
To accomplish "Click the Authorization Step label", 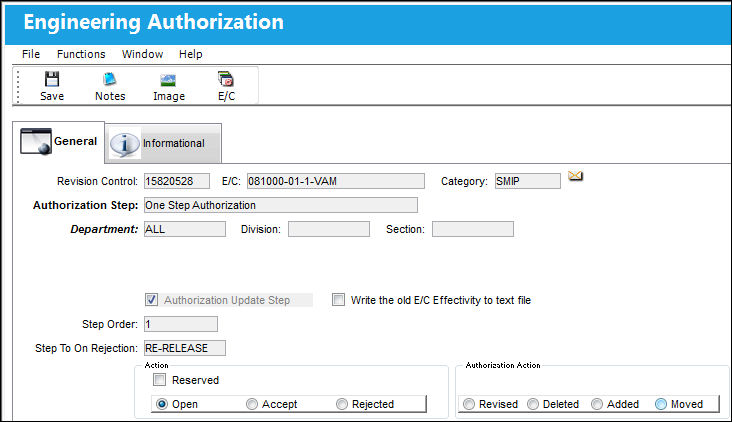I will (x=85, y=205).
